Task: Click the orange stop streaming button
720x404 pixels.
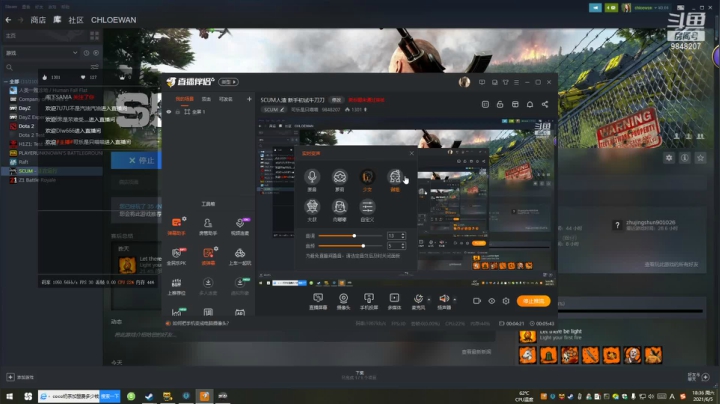Action: coord(533,301)
